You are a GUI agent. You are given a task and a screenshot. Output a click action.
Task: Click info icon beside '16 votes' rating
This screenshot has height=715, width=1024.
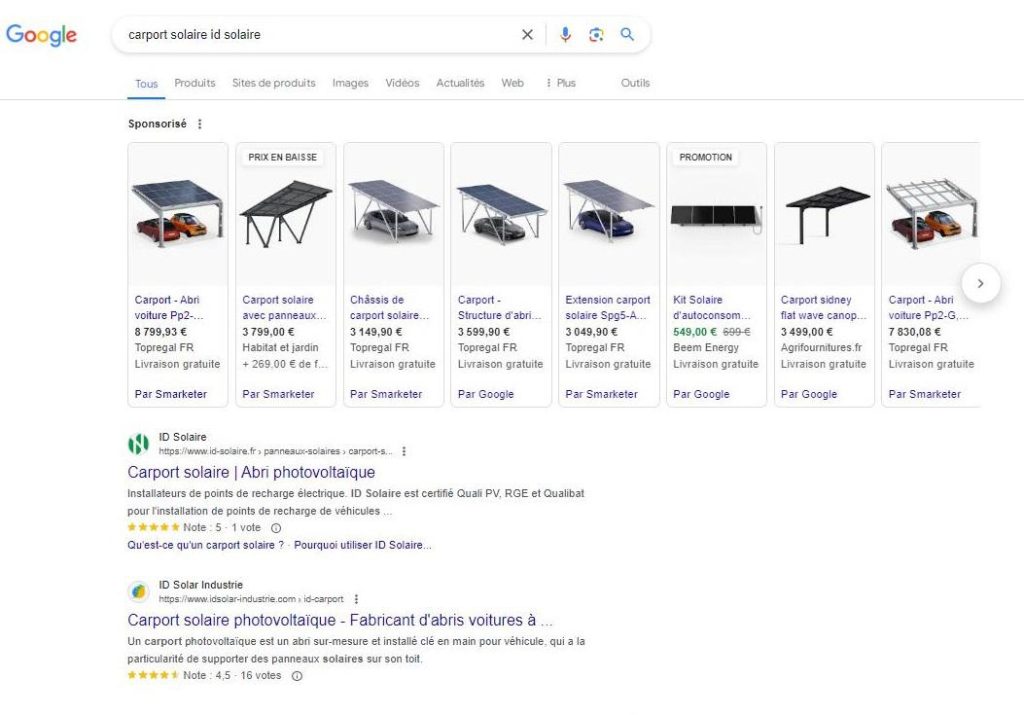(x=297, y=676)
